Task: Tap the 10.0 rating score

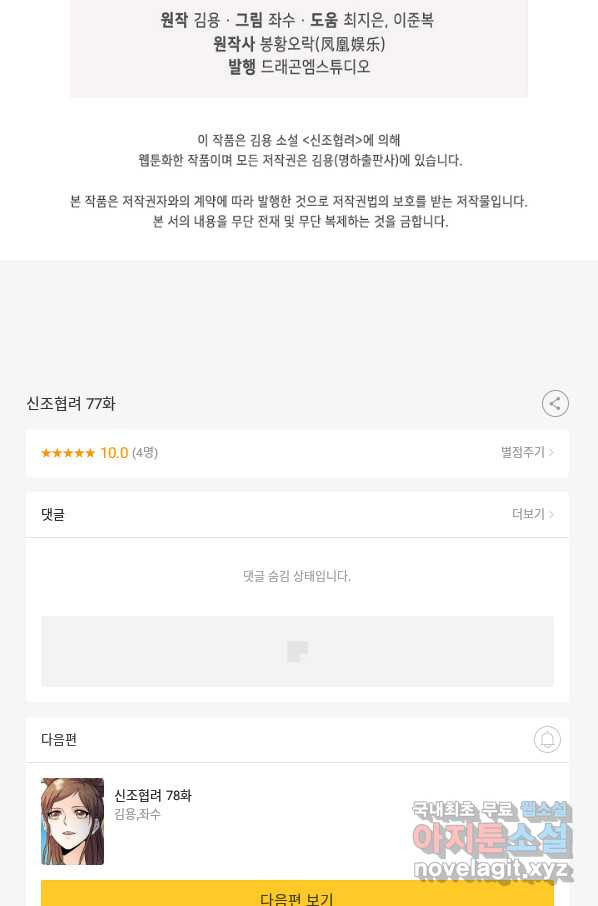Action: [114, 453]
